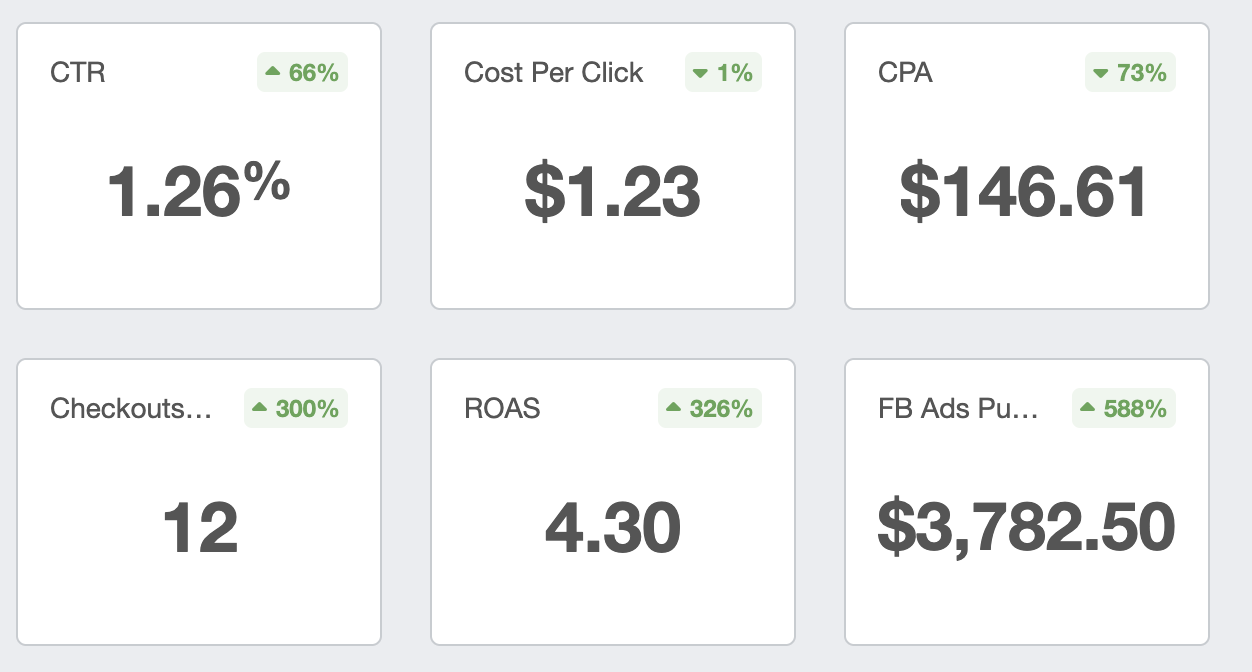The image size is (1252, 672).
Task: Click the truncated FB Ads Pu… title
Action: coord(958,408)
